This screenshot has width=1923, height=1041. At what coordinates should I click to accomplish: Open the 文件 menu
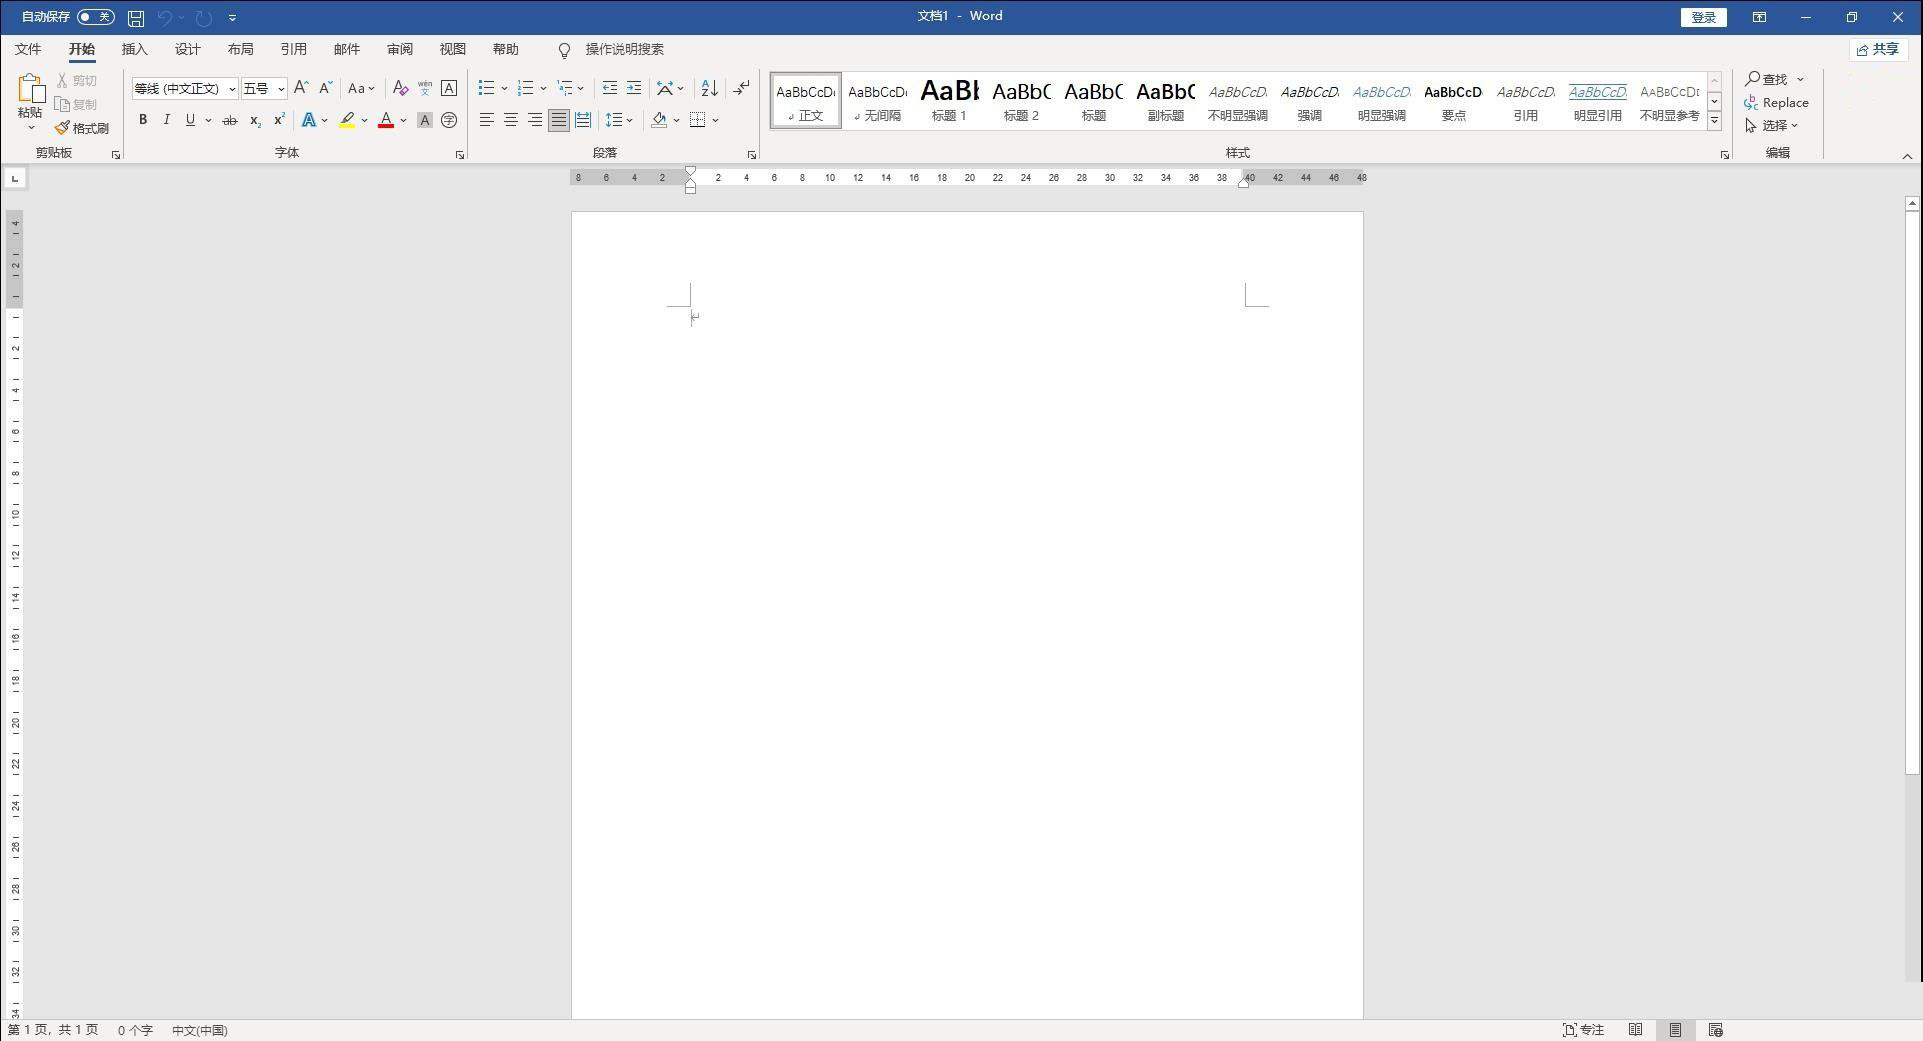[x=28, y=49]
